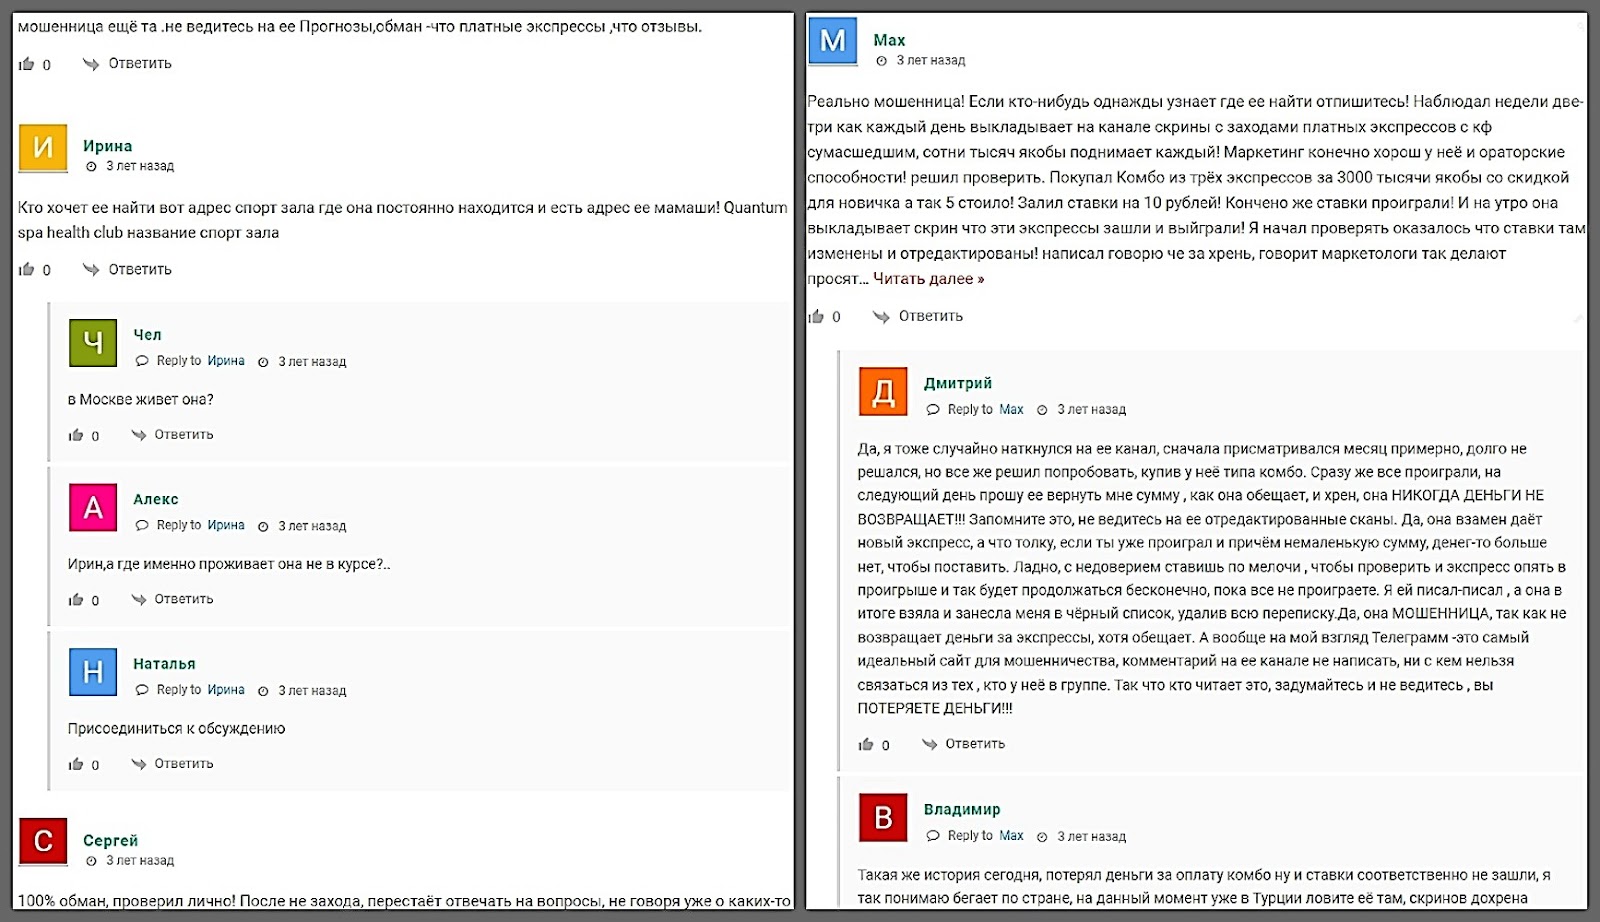Open Ирина link in Чел's Reply to
The height and width of the screenshot is (922, 1600).
(226, 361)
